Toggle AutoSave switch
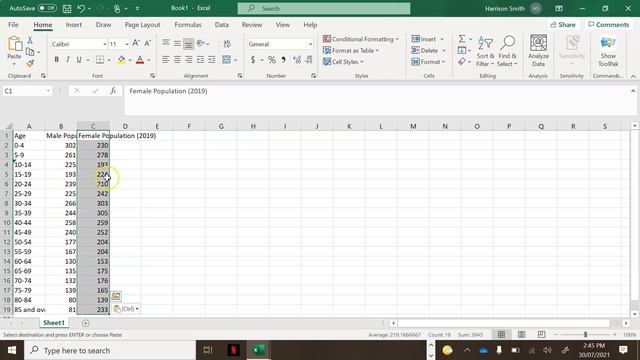Viewport: 640px width, 360px height. click(47, 8)
